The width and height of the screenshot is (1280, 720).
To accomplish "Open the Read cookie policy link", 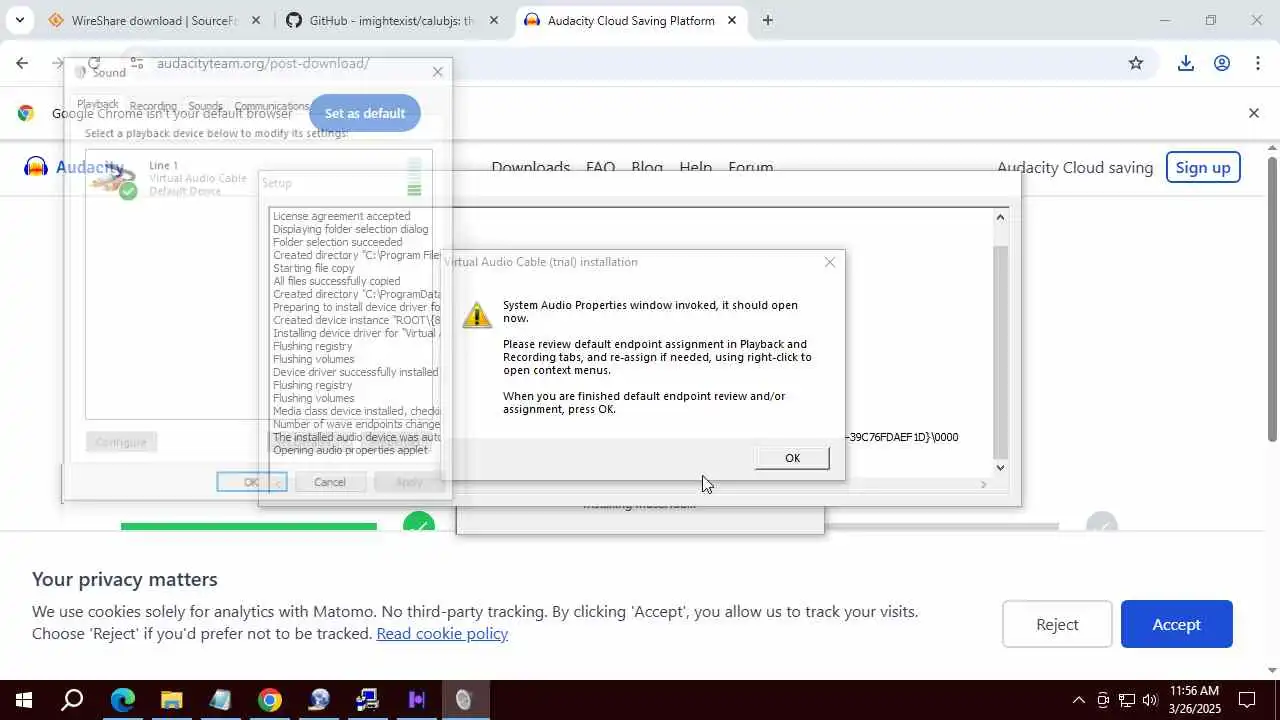I will pos(442,633).
